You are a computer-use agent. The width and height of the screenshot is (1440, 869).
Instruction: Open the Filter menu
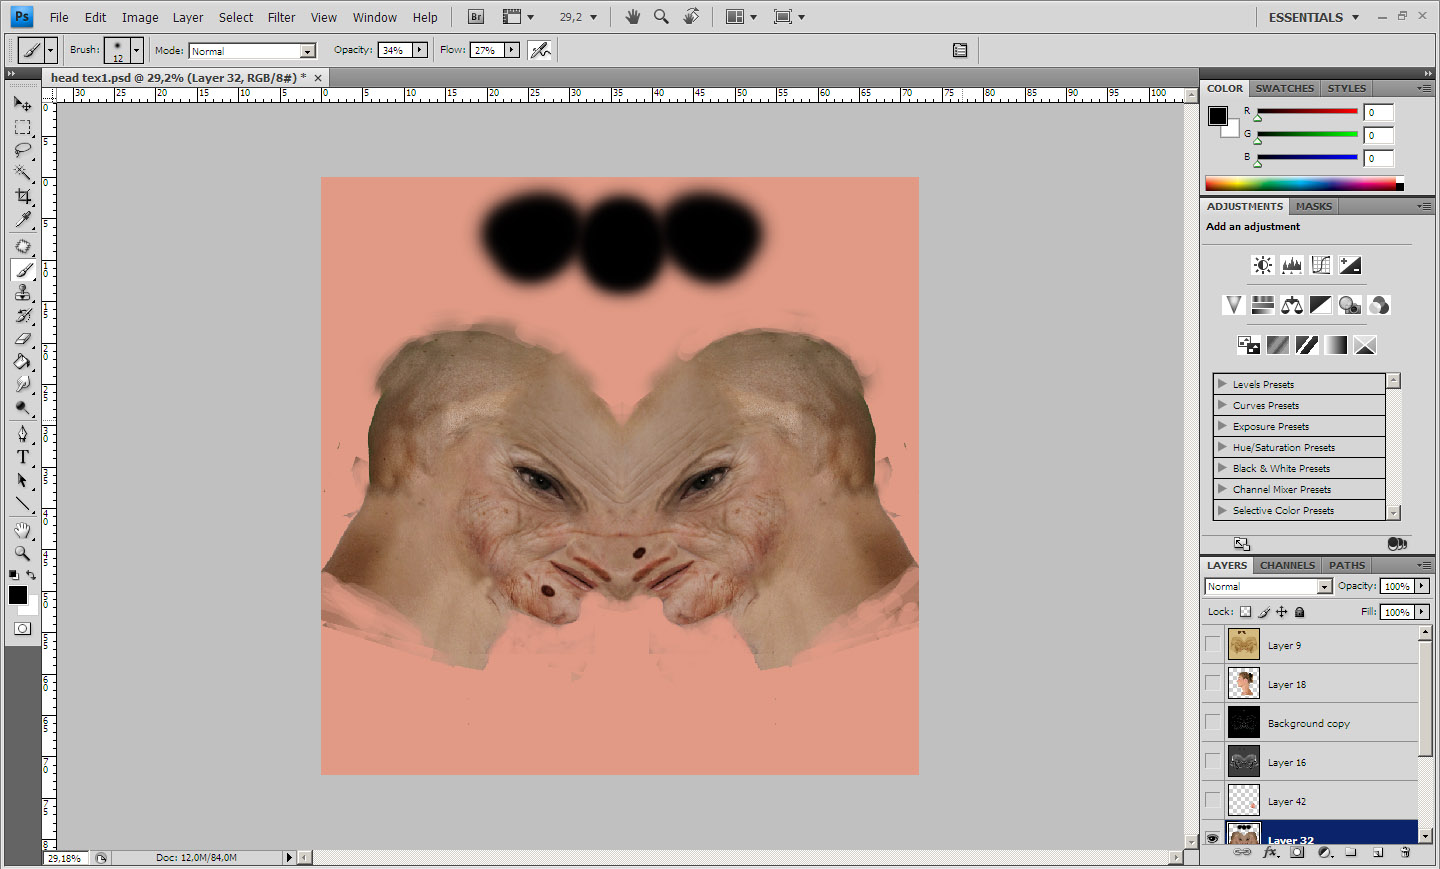(x=281, y=17)
